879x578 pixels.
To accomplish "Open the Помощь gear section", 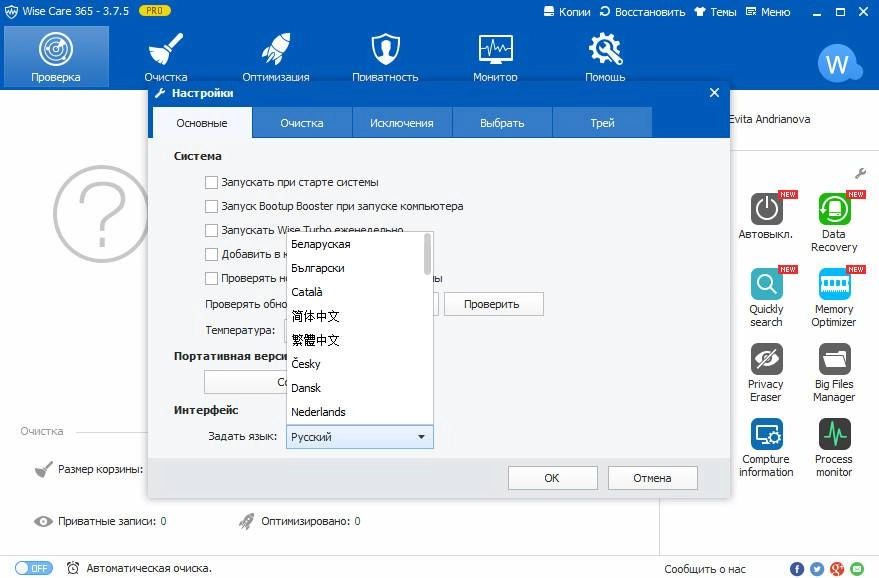I will [605, 57].
